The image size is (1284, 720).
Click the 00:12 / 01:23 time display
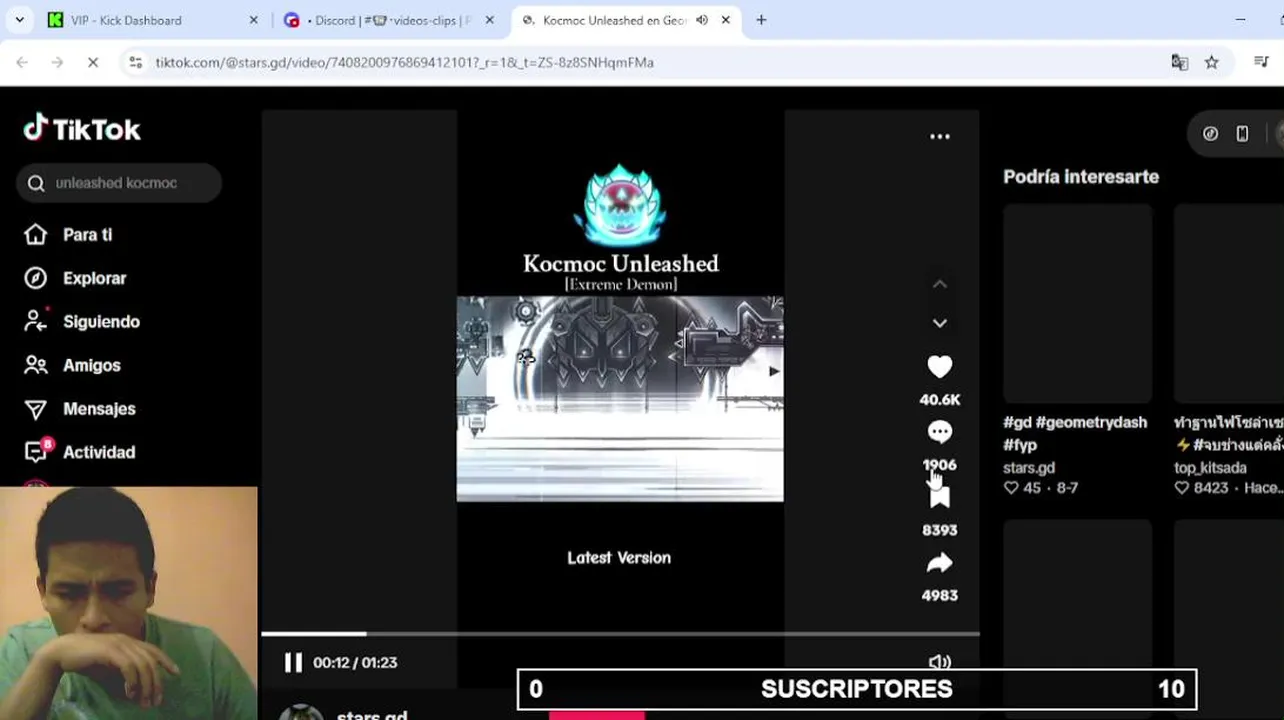[x=355, y=662]
